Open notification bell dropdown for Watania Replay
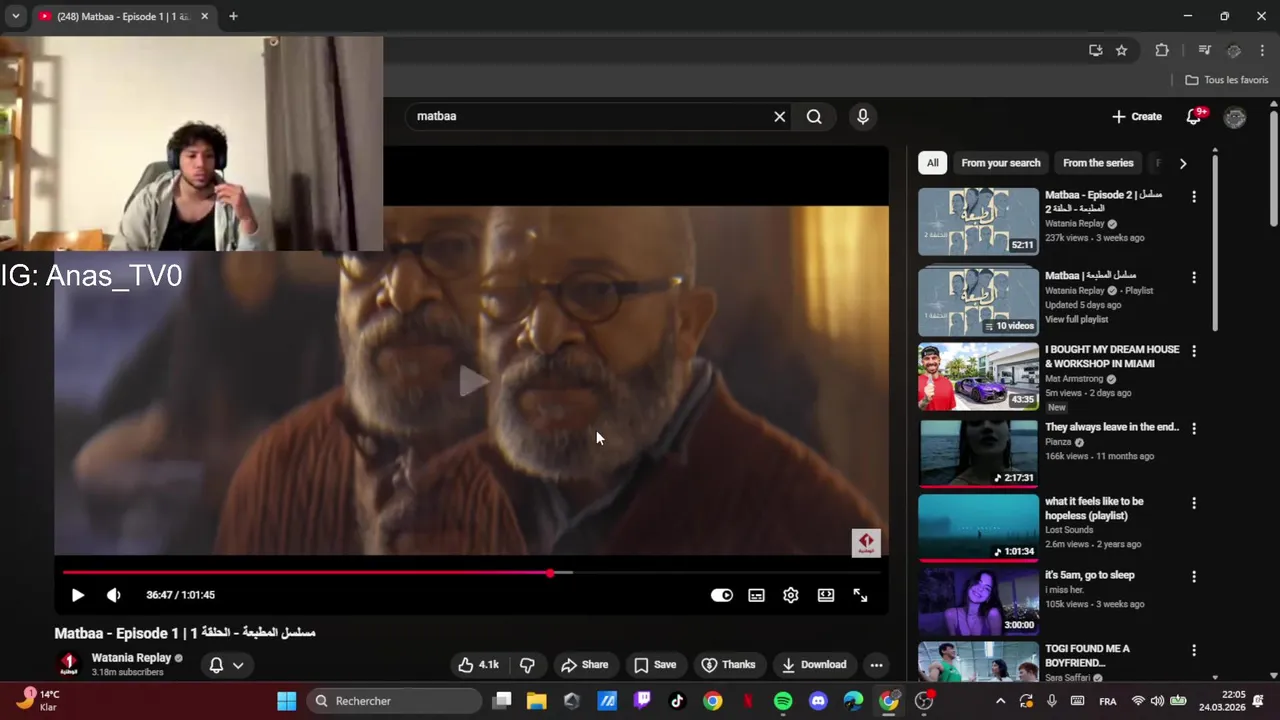Image resolution: width=1280 pixels, height=720 pixels. 227,665
